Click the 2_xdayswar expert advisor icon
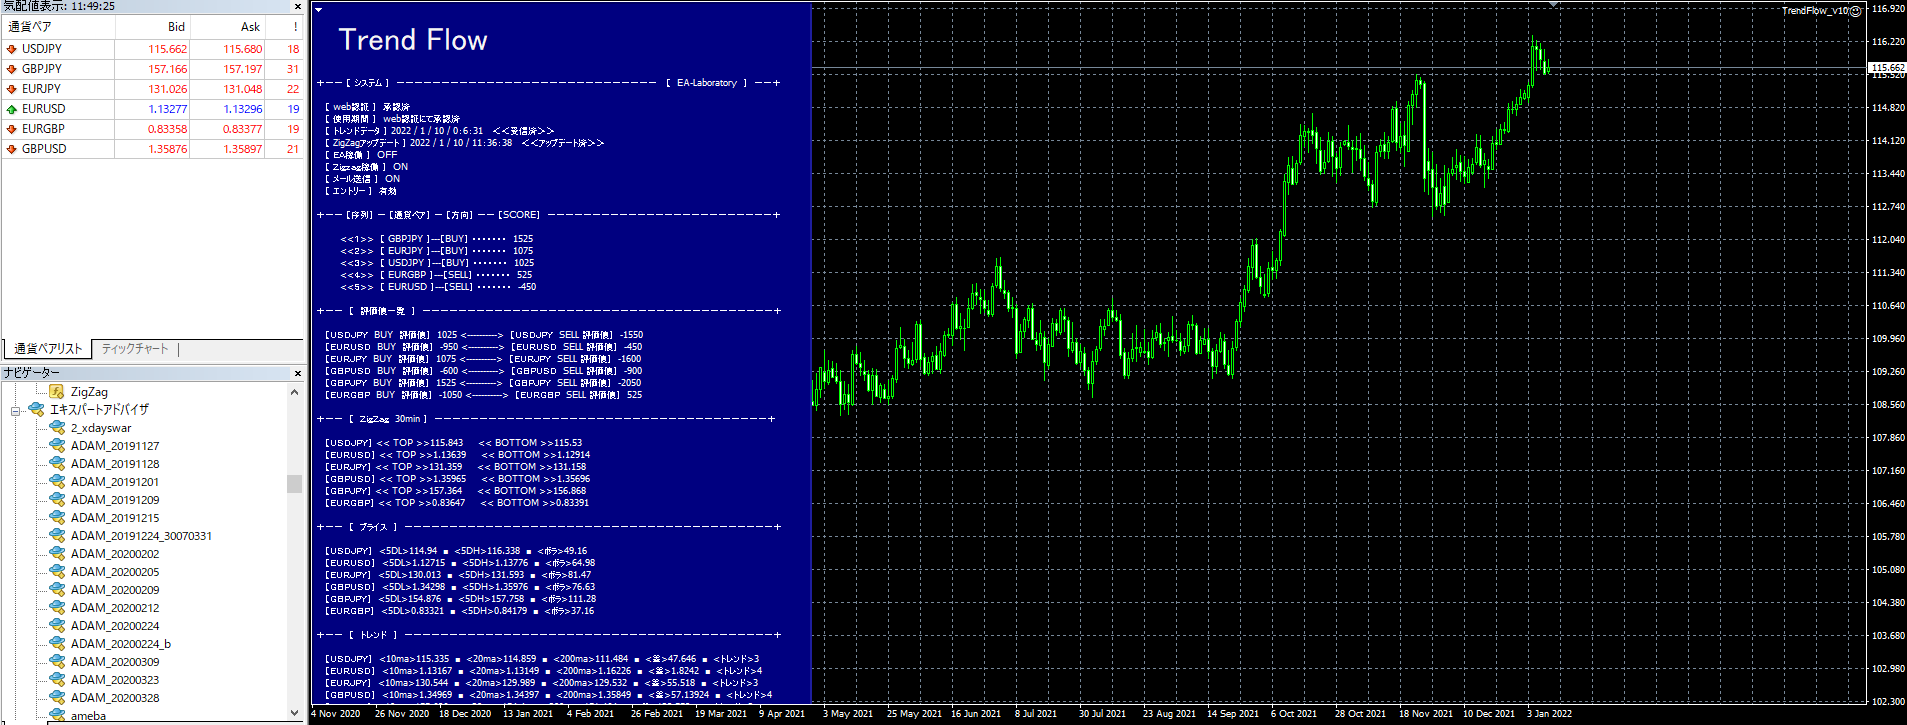This screenshot has height=725, width=1907. click(x=57, y=428)
